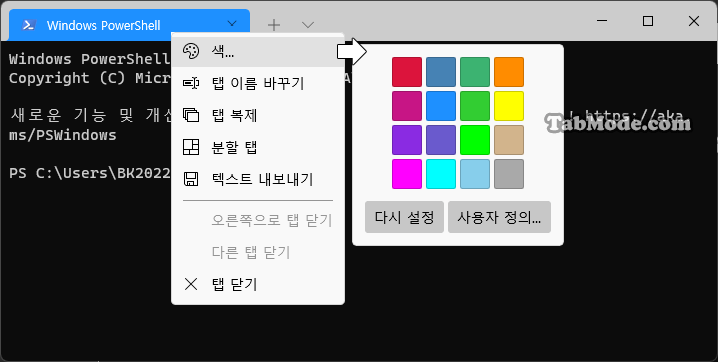Pick the crimson red color swatch
Viewport: 718px width, 362px height.
coord(407,72)
